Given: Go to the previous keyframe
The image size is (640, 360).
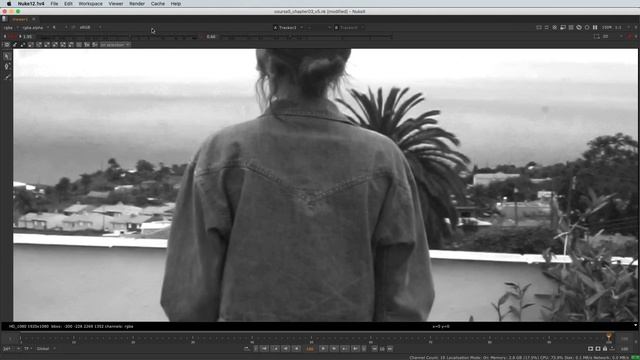Looking at the screenshot, I should (276, 349).
